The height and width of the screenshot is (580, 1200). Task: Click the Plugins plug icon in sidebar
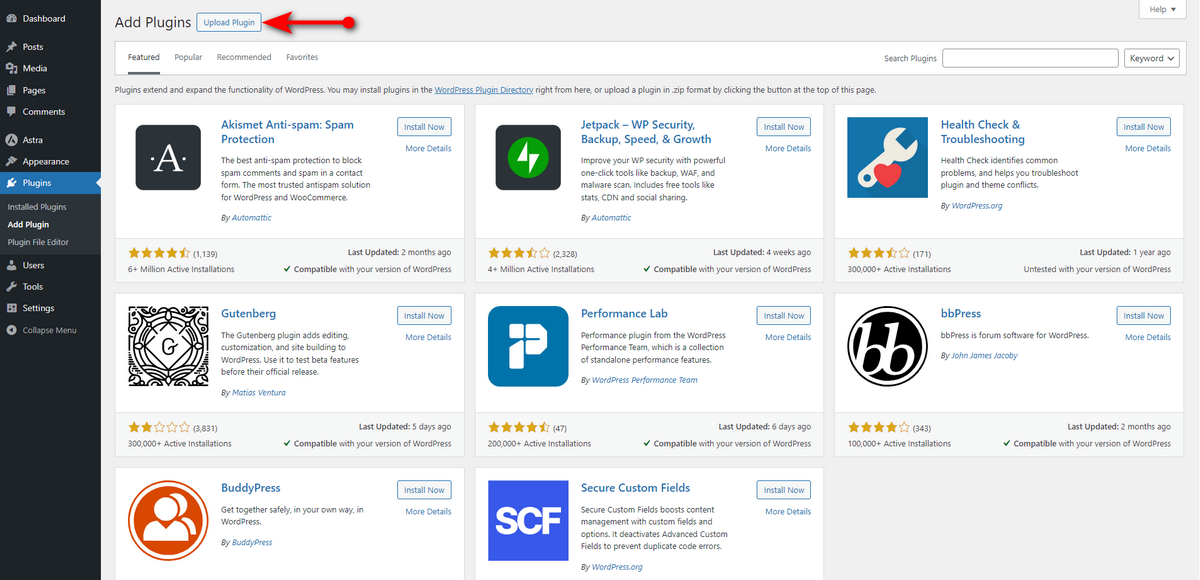pos(11,183)
